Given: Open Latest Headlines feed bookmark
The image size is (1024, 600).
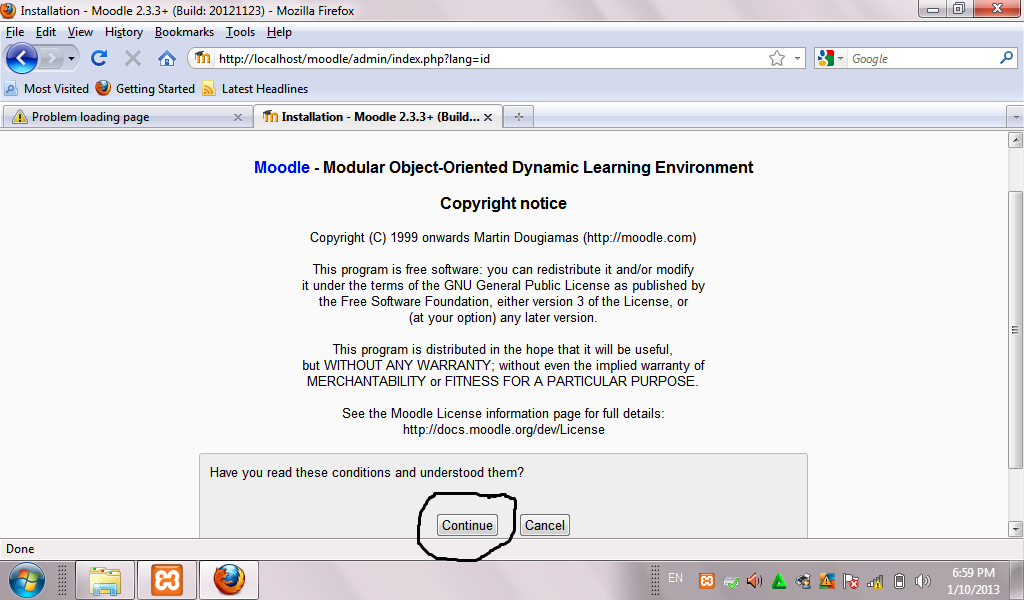Looking at the screenshot, I should point(255,89).
